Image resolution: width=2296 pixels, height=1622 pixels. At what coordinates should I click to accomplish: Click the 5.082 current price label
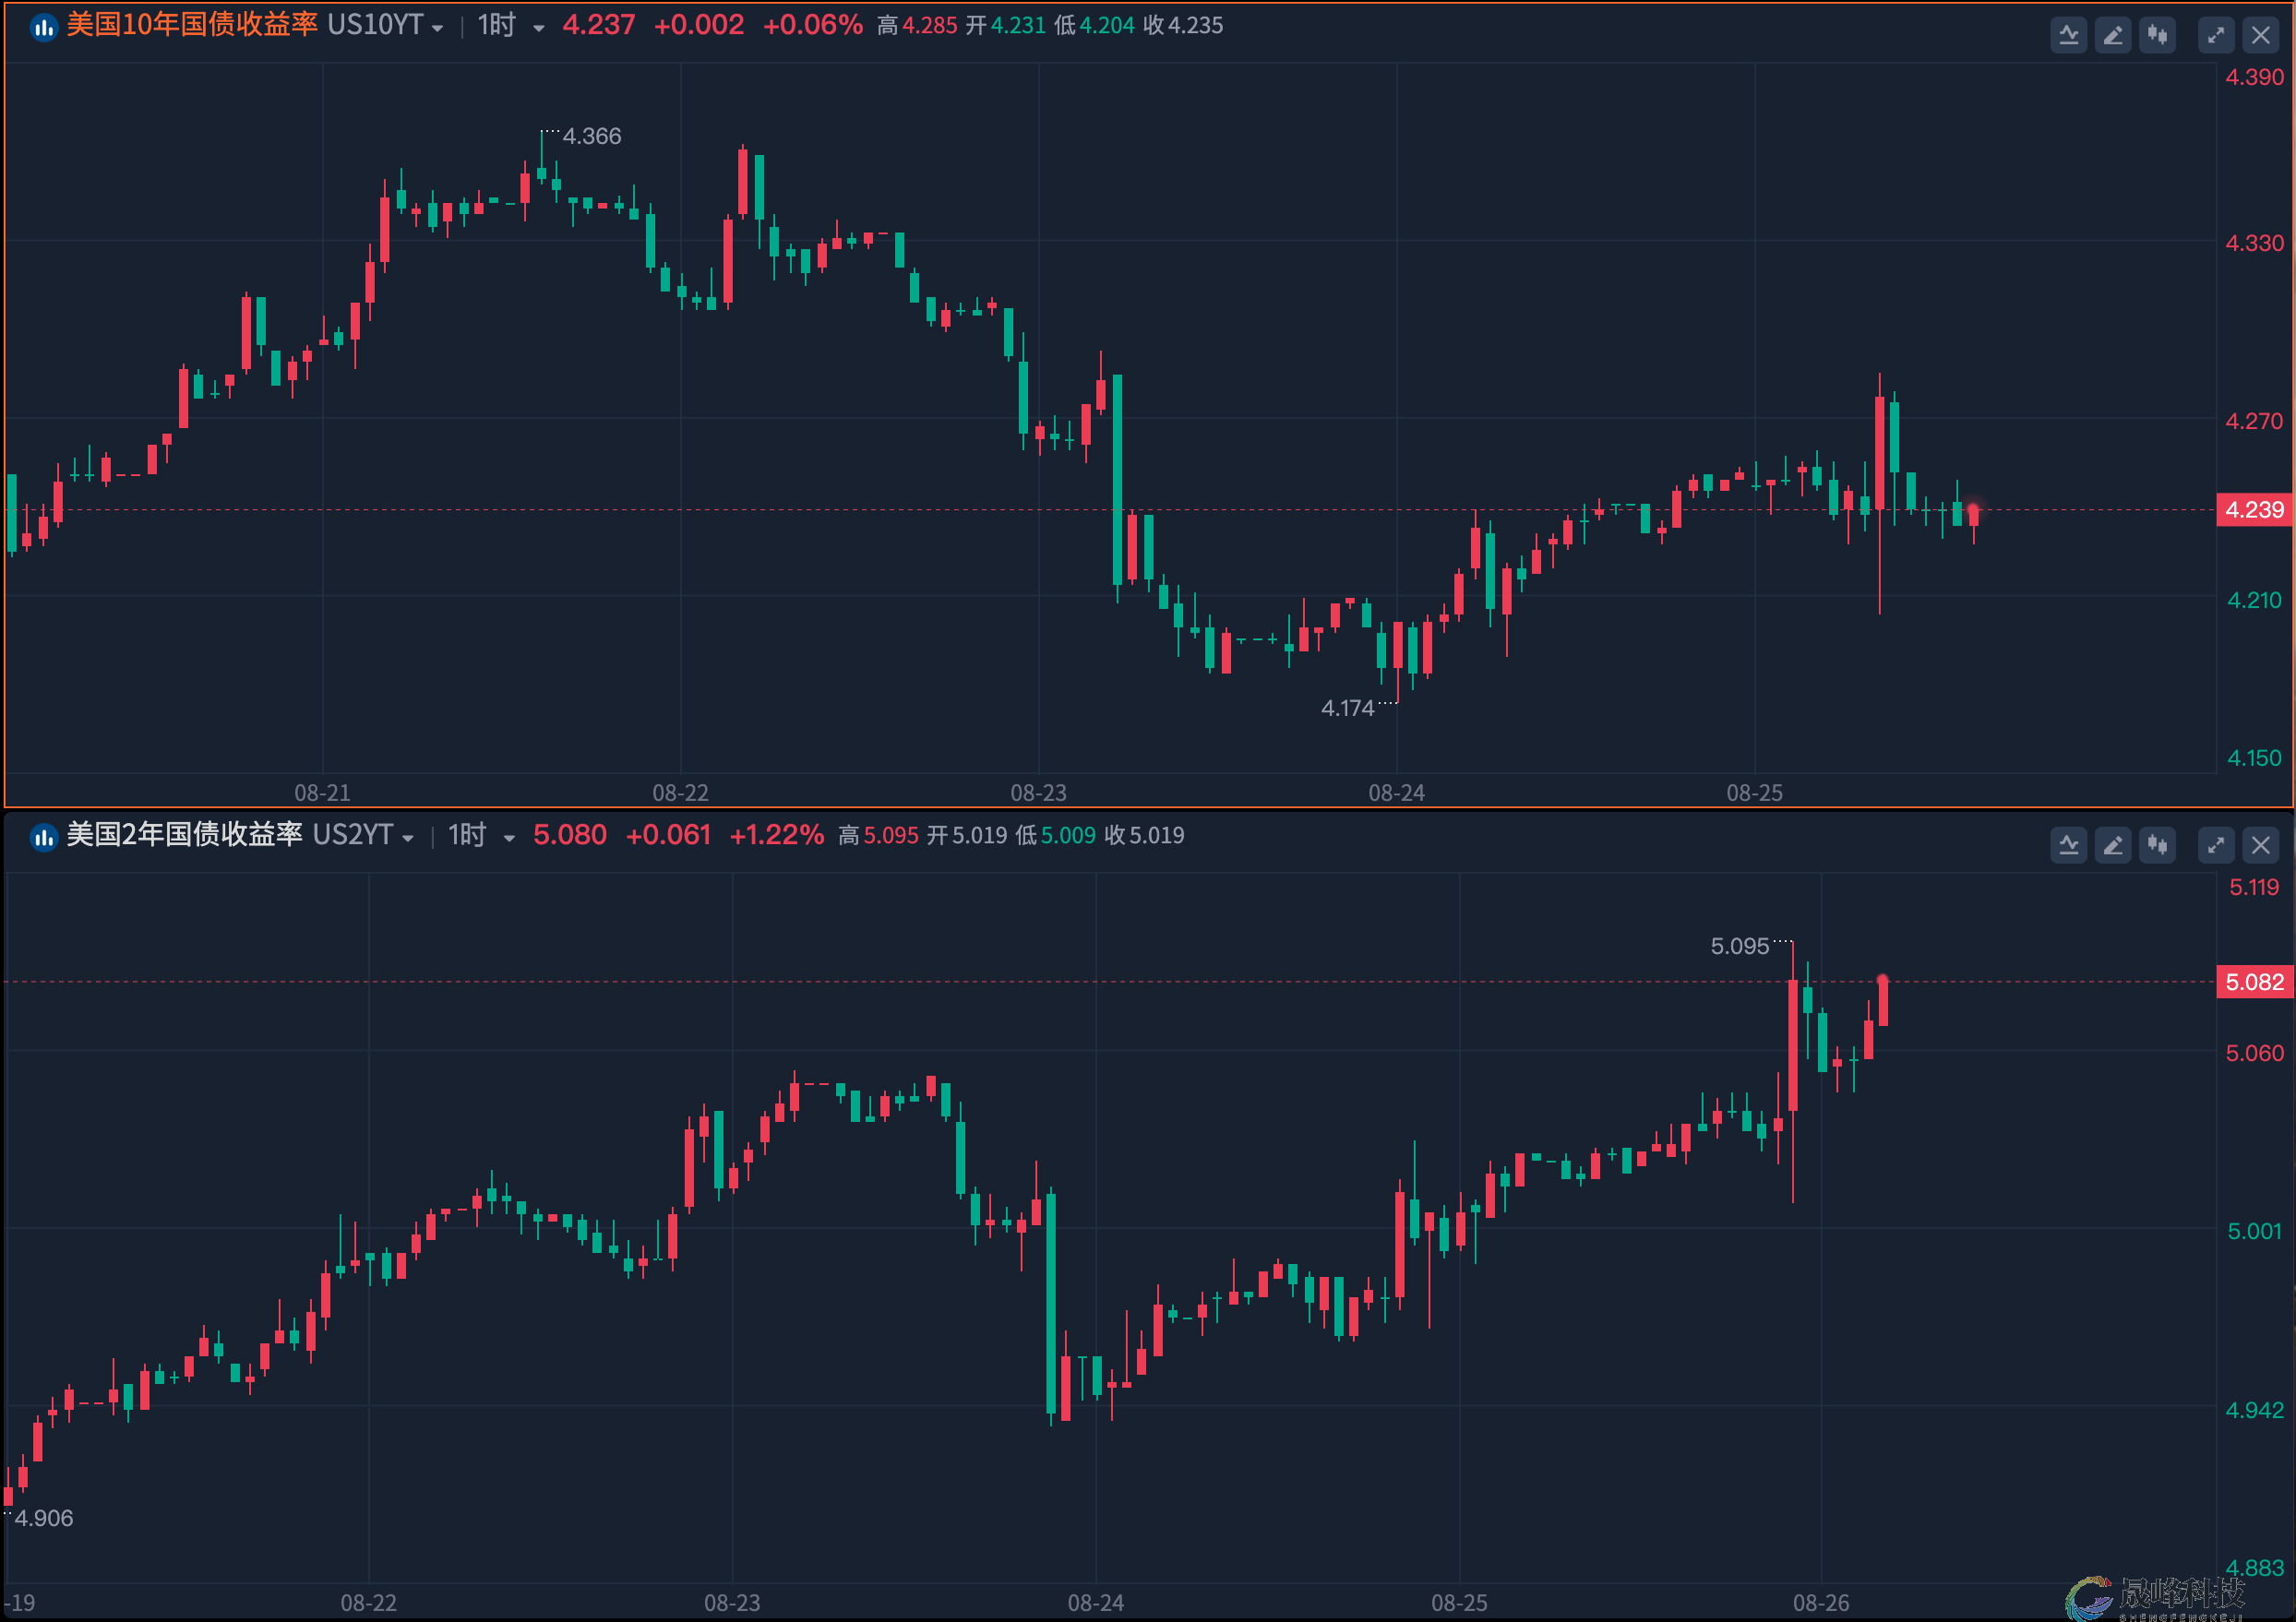[x=2254, y=982]
